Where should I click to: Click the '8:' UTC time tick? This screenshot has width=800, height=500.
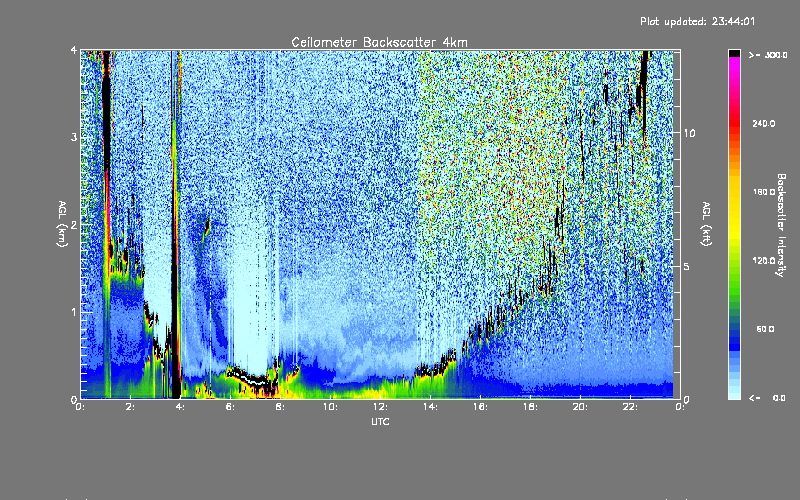point(281,407)
